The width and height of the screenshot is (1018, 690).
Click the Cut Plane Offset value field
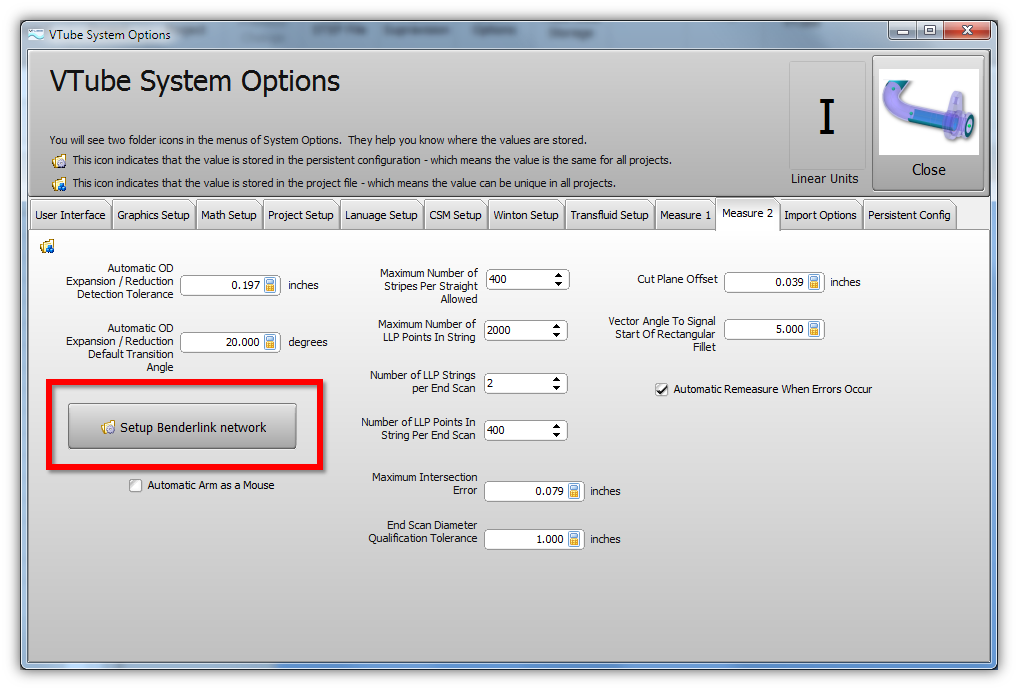[765, 282]
